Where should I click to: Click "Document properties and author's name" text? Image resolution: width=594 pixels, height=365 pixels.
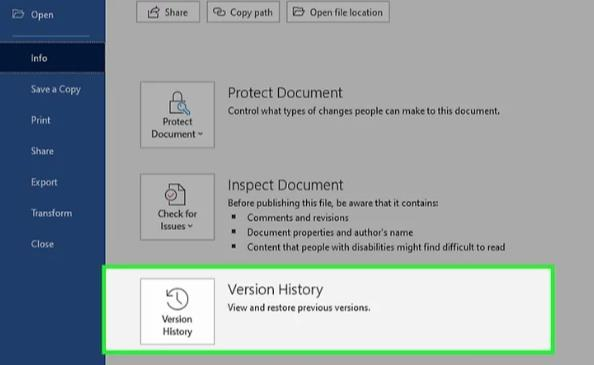click(330, 232)
